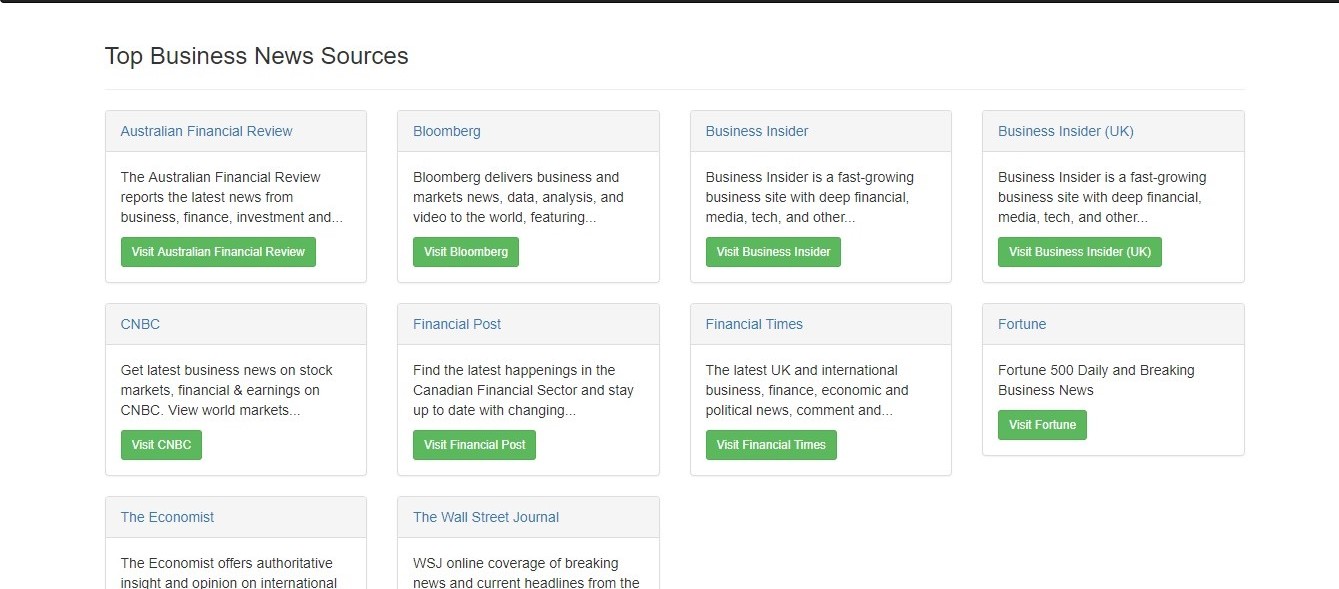The width and height of the screenshot is (1339, 589).
Task: Click the green Visit Business Insider button
Action: [773, 252]
